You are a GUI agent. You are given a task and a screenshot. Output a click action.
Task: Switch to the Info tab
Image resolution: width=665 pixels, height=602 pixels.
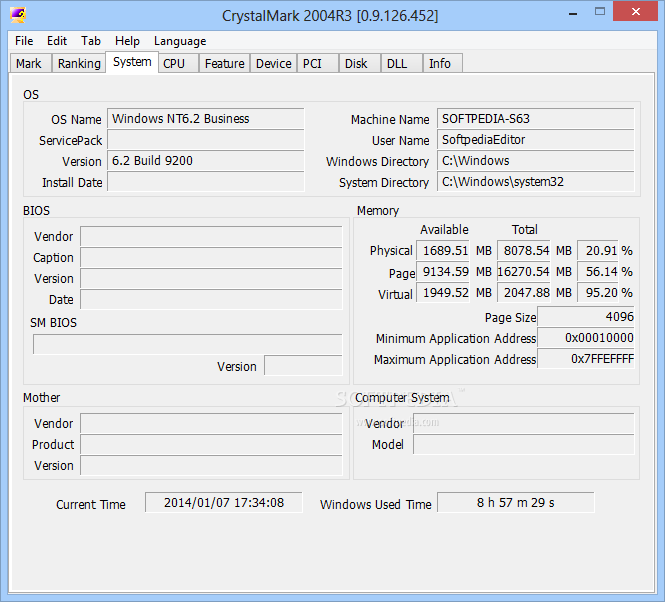(443, 63)
